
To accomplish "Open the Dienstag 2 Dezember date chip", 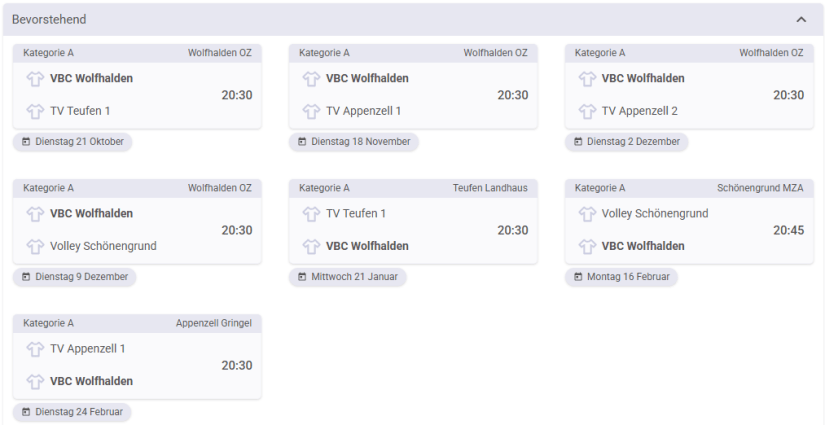I will [626, 142].
